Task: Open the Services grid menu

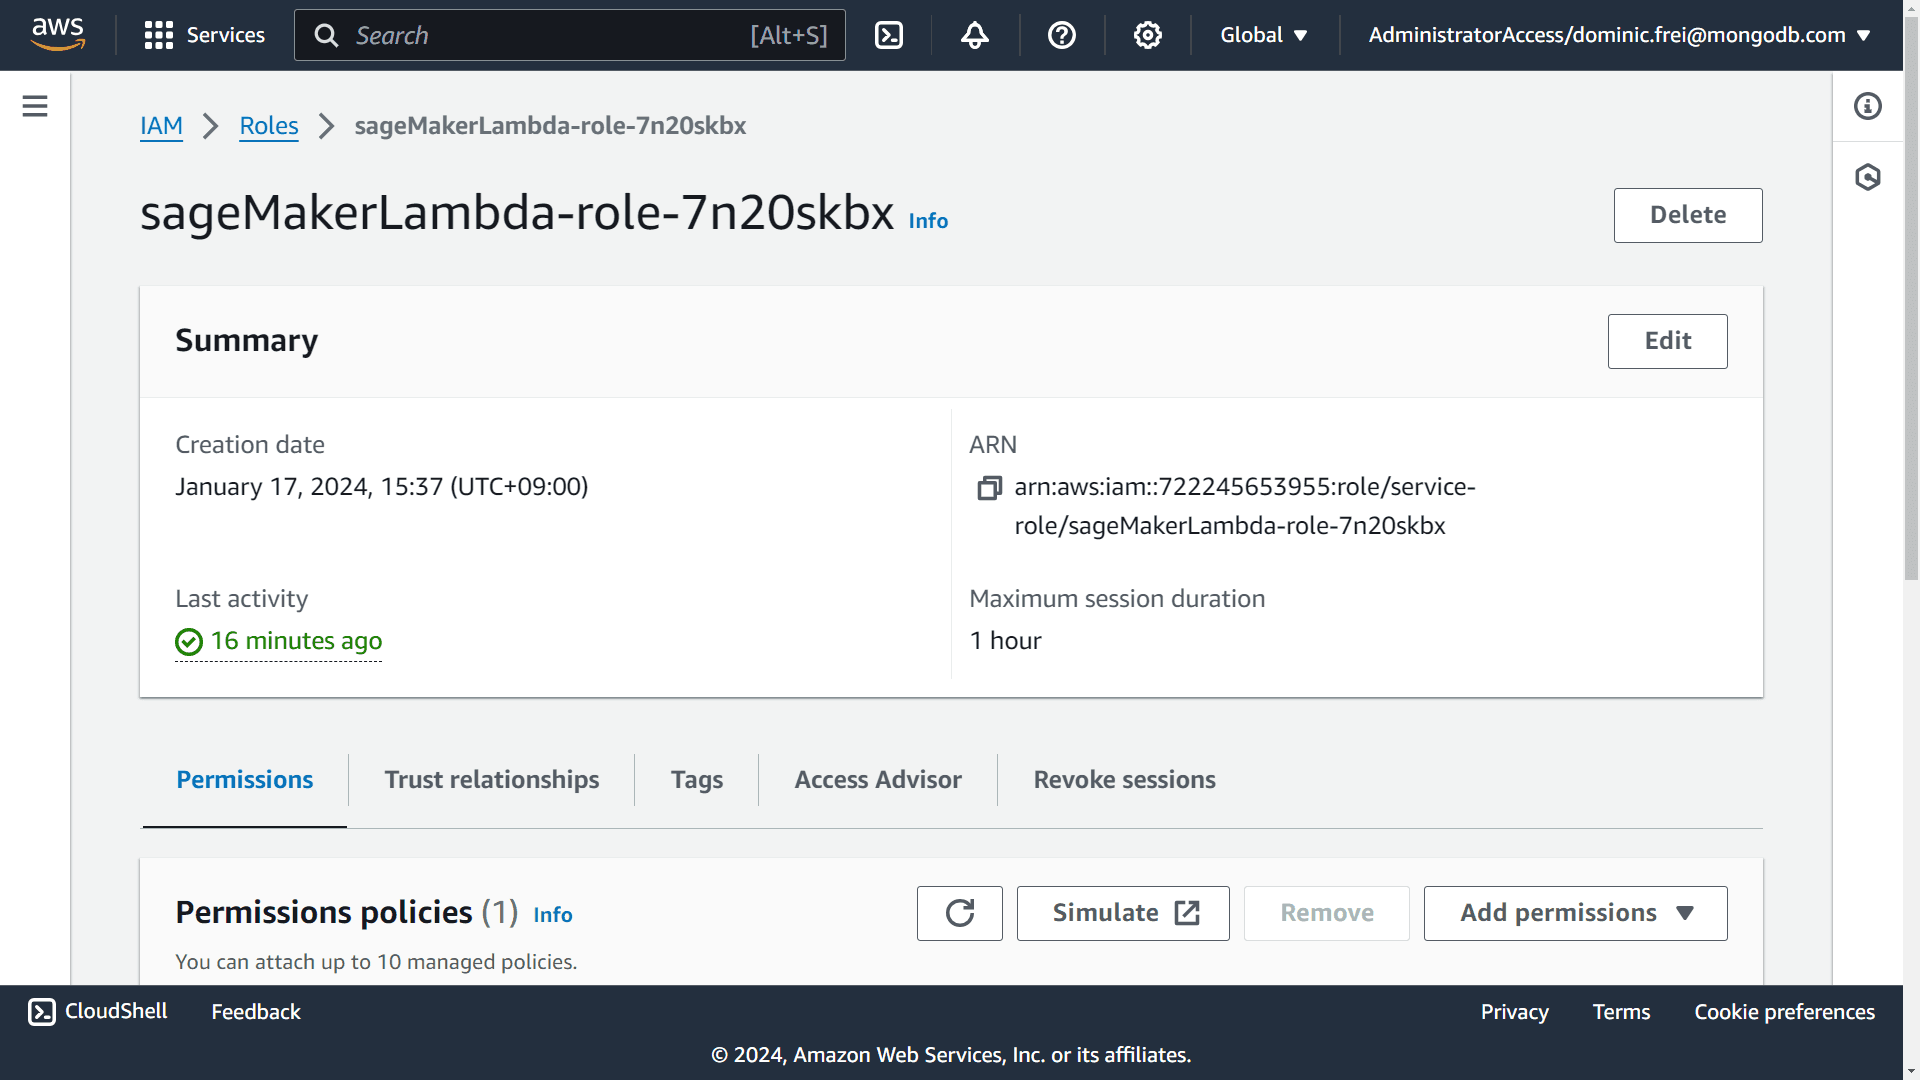Action: pyautogui.click(x=204, y=35)
